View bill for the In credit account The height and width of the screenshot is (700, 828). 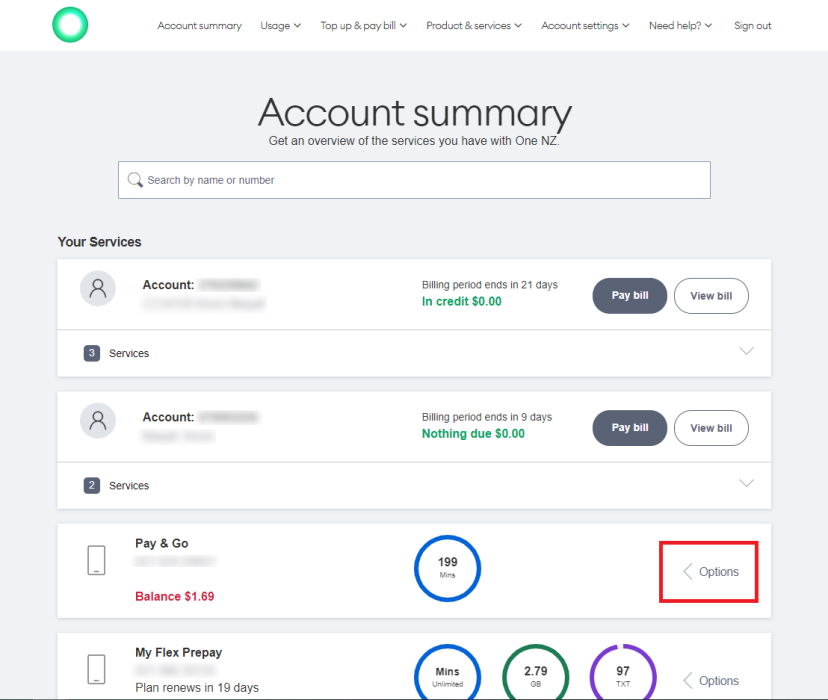coord(711,296)
